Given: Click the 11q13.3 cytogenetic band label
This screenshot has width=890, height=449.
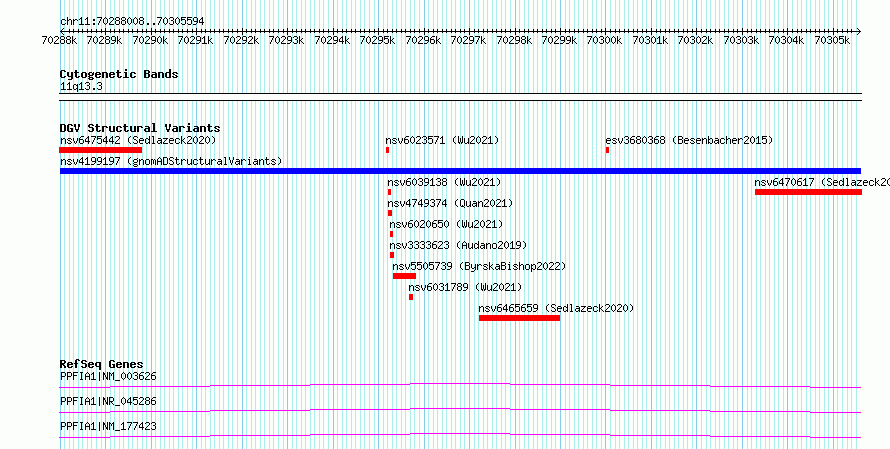Looking at the screenshot, I should (x=81, y=87).
